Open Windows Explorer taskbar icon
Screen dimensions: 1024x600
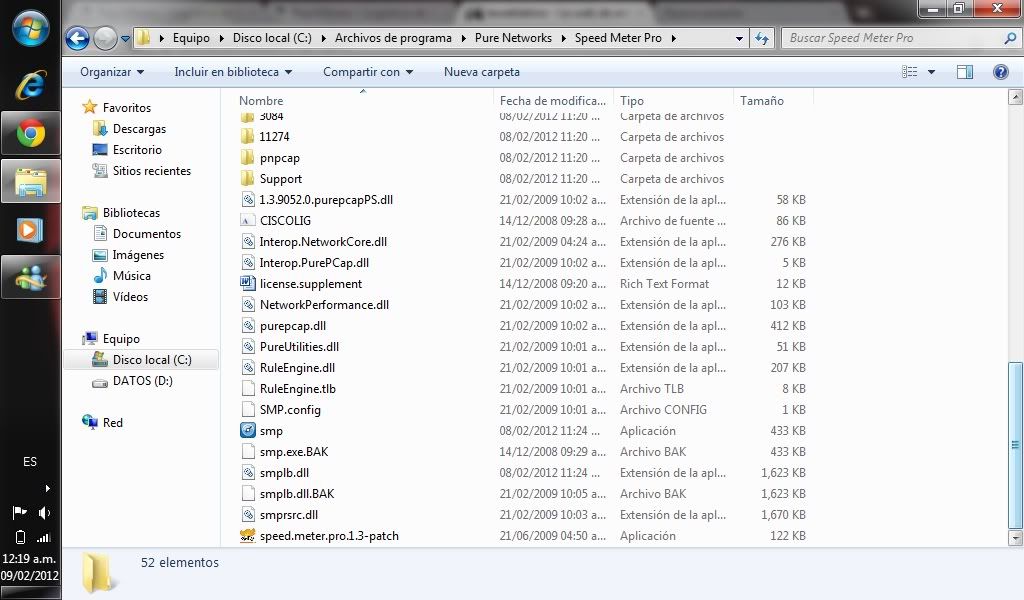(x=30, y=182)
